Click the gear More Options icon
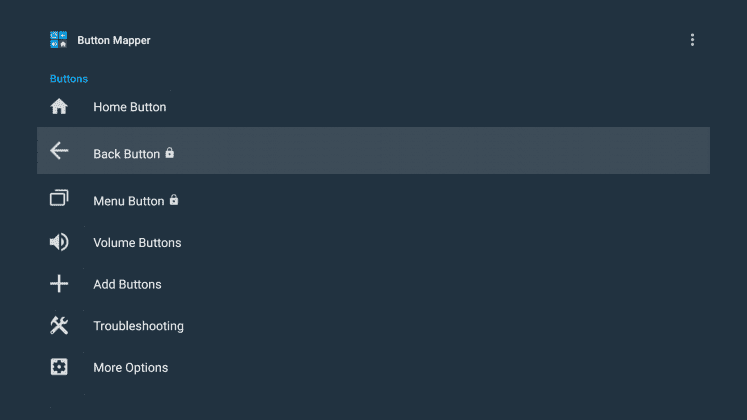This screenshot has height=420, width=747. pos(59,367)
